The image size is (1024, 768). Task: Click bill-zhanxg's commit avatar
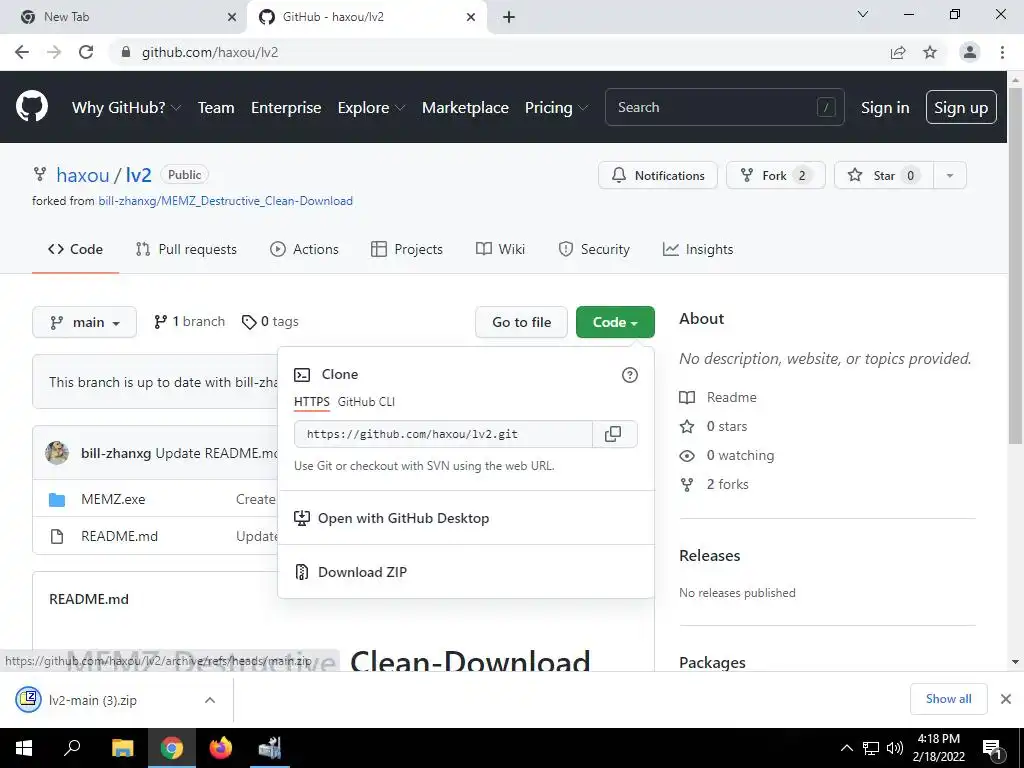click(57, 453)
